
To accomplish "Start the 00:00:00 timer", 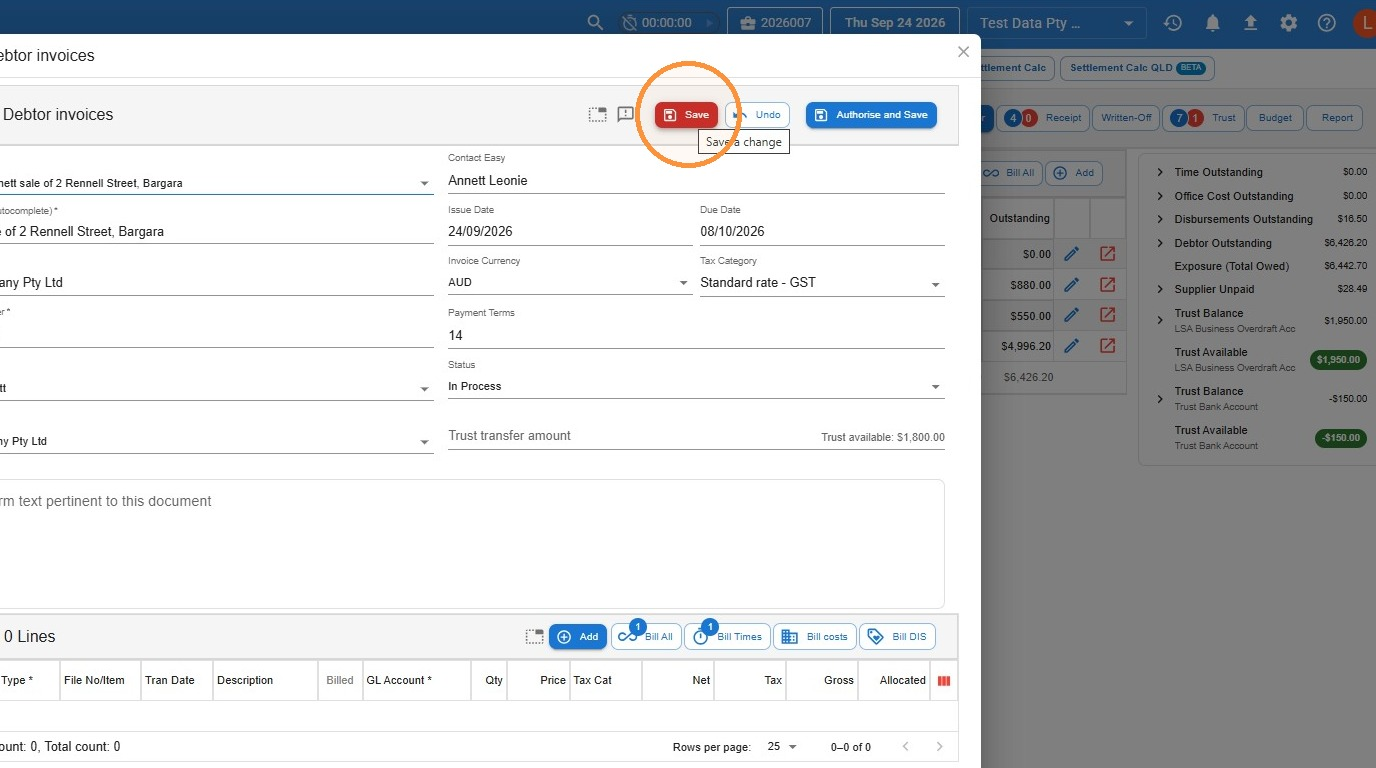I will [x=710, y=23].
